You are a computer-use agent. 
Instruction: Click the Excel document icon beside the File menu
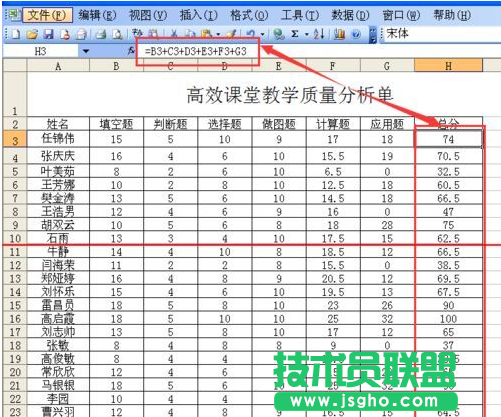[14, 15]
